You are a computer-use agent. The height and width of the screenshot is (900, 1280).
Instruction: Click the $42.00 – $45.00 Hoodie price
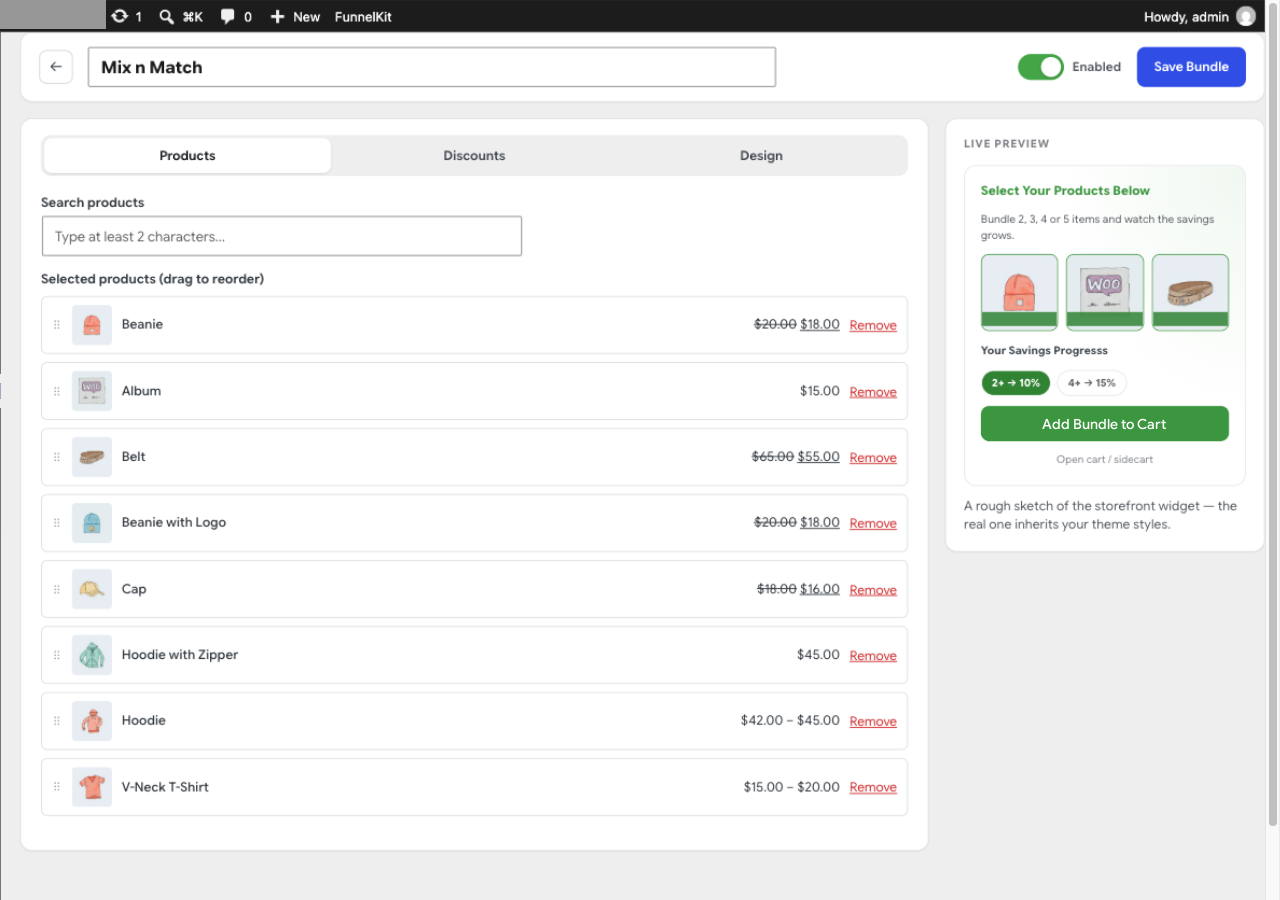pos(790,721)
